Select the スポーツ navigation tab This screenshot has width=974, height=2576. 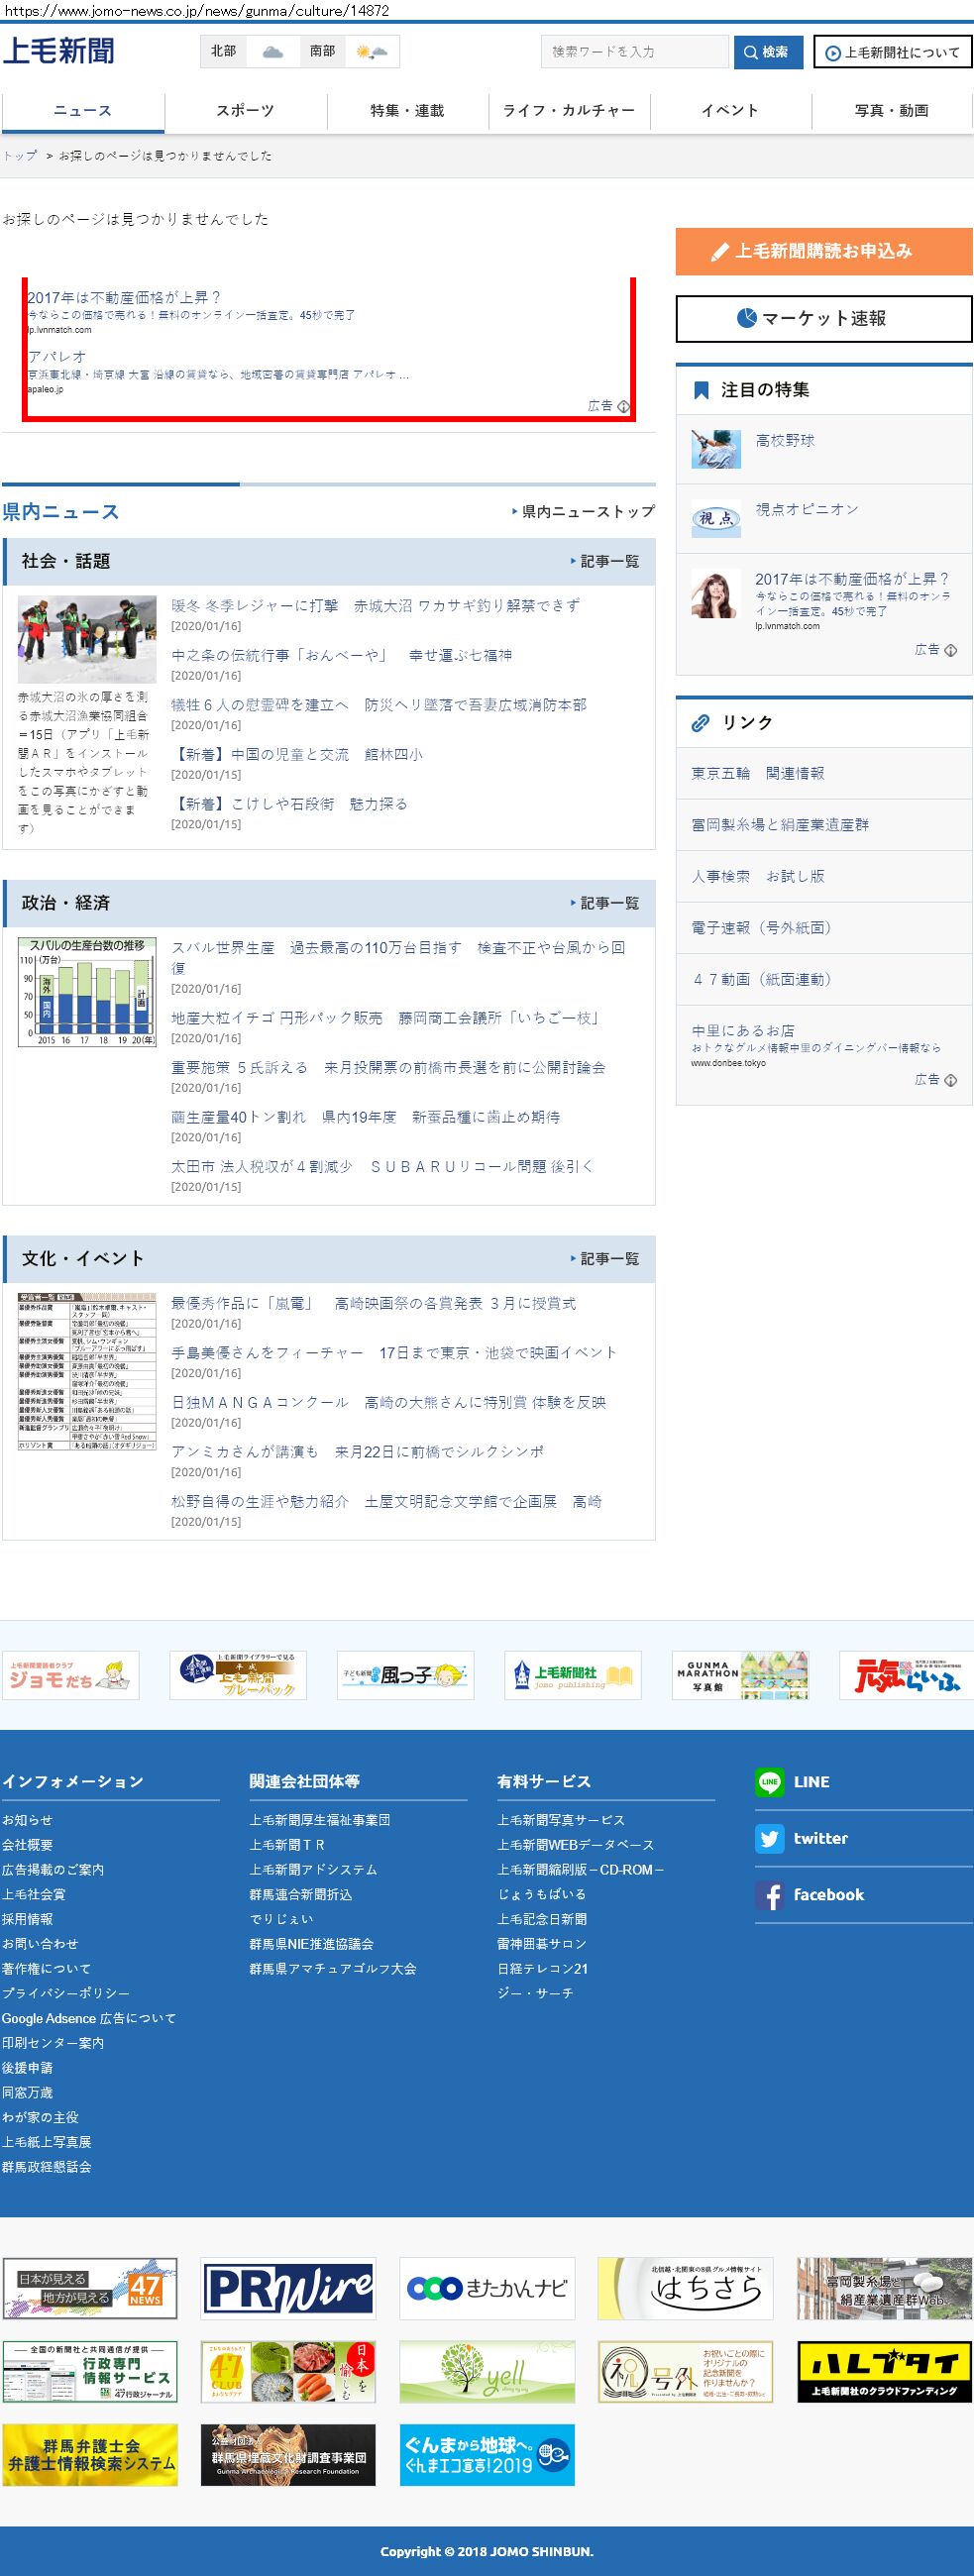[245, 111]
